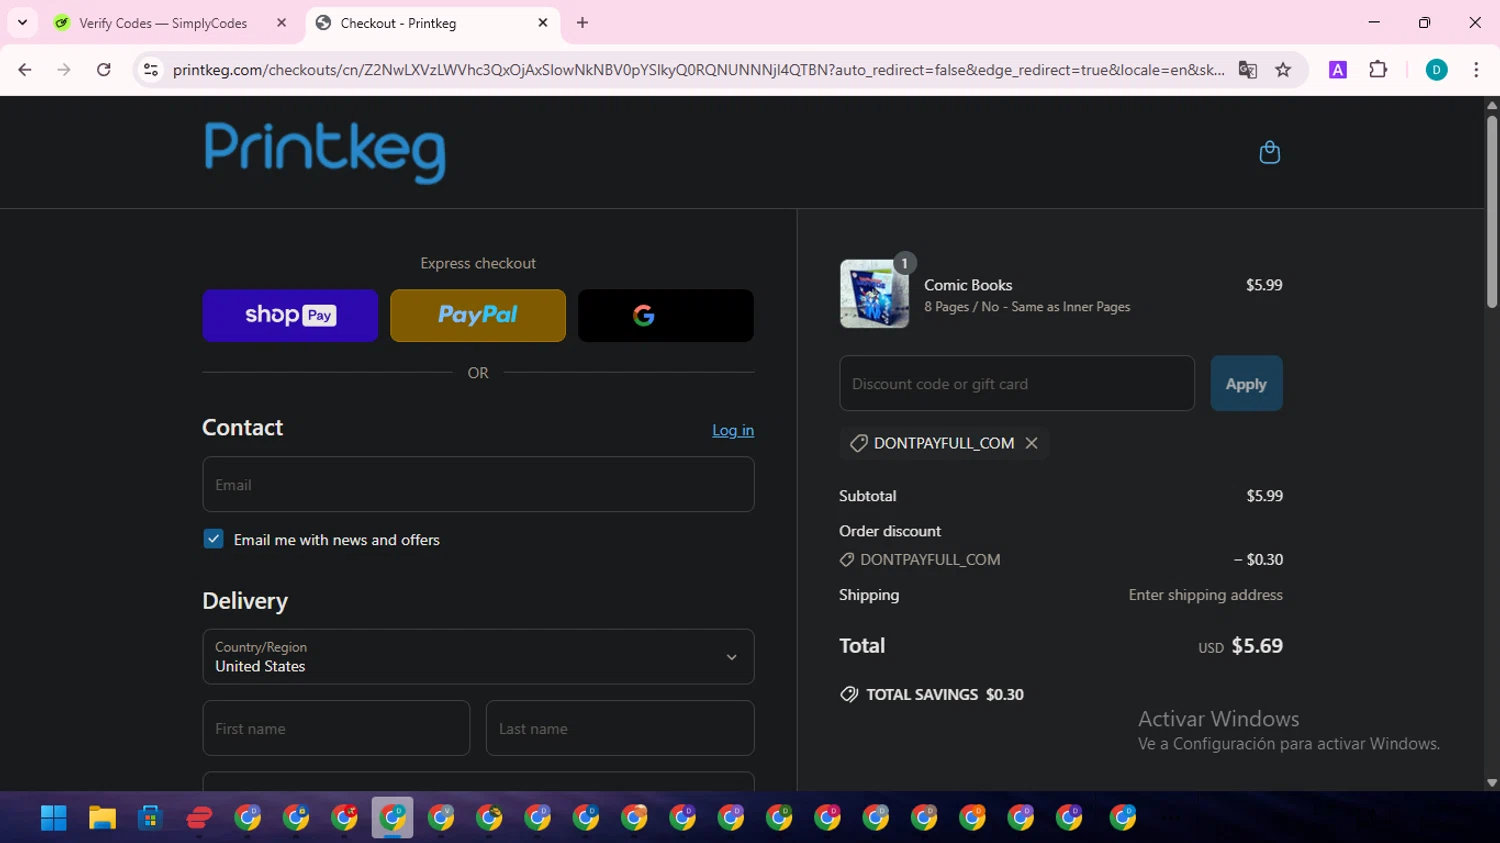
Task: Open the red app icon on taskbar
Action: 199,818
